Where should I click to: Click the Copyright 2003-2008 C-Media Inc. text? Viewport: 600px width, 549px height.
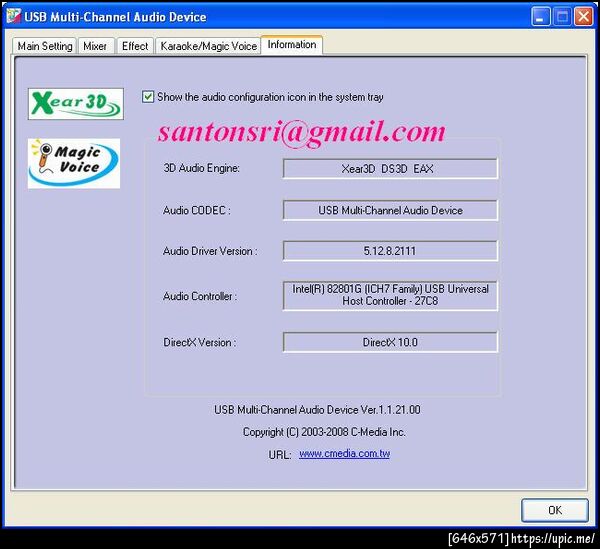coord(324,432)
